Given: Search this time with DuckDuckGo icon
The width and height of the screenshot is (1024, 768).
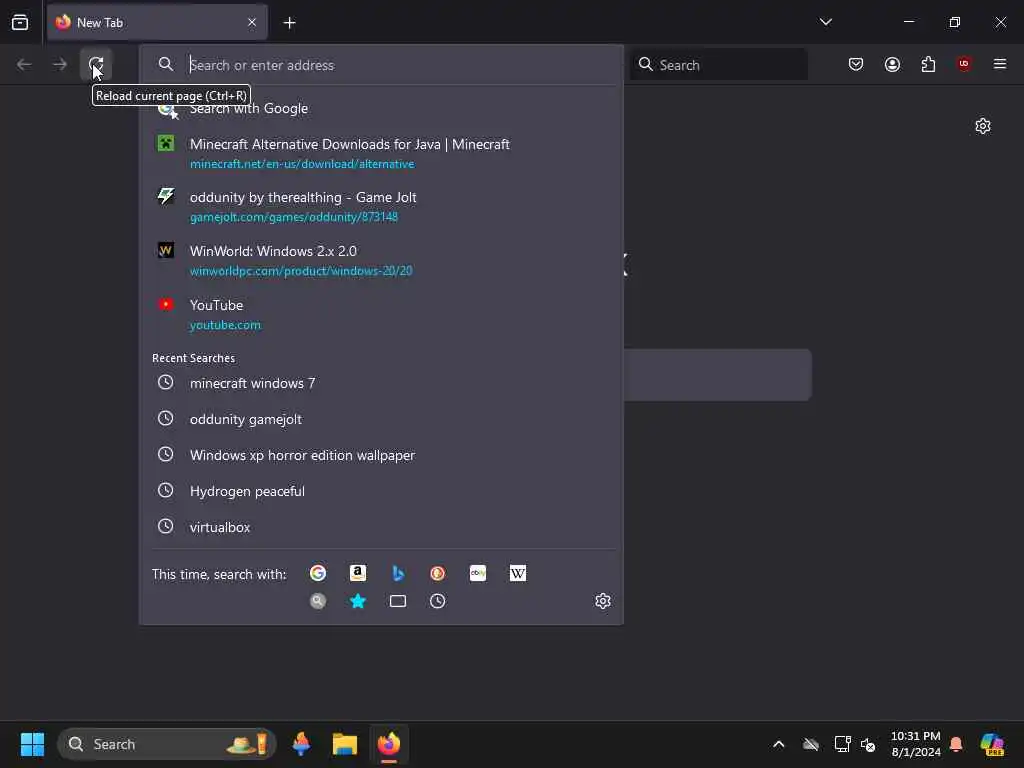Looking at the screenshot, I should (x=438, y=573).
